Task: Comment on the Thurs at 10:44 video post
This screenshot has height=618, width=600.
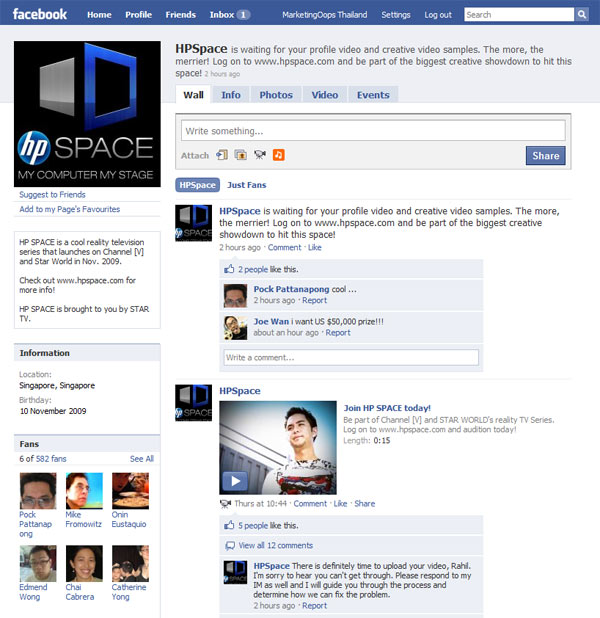Action: (310, 504)
